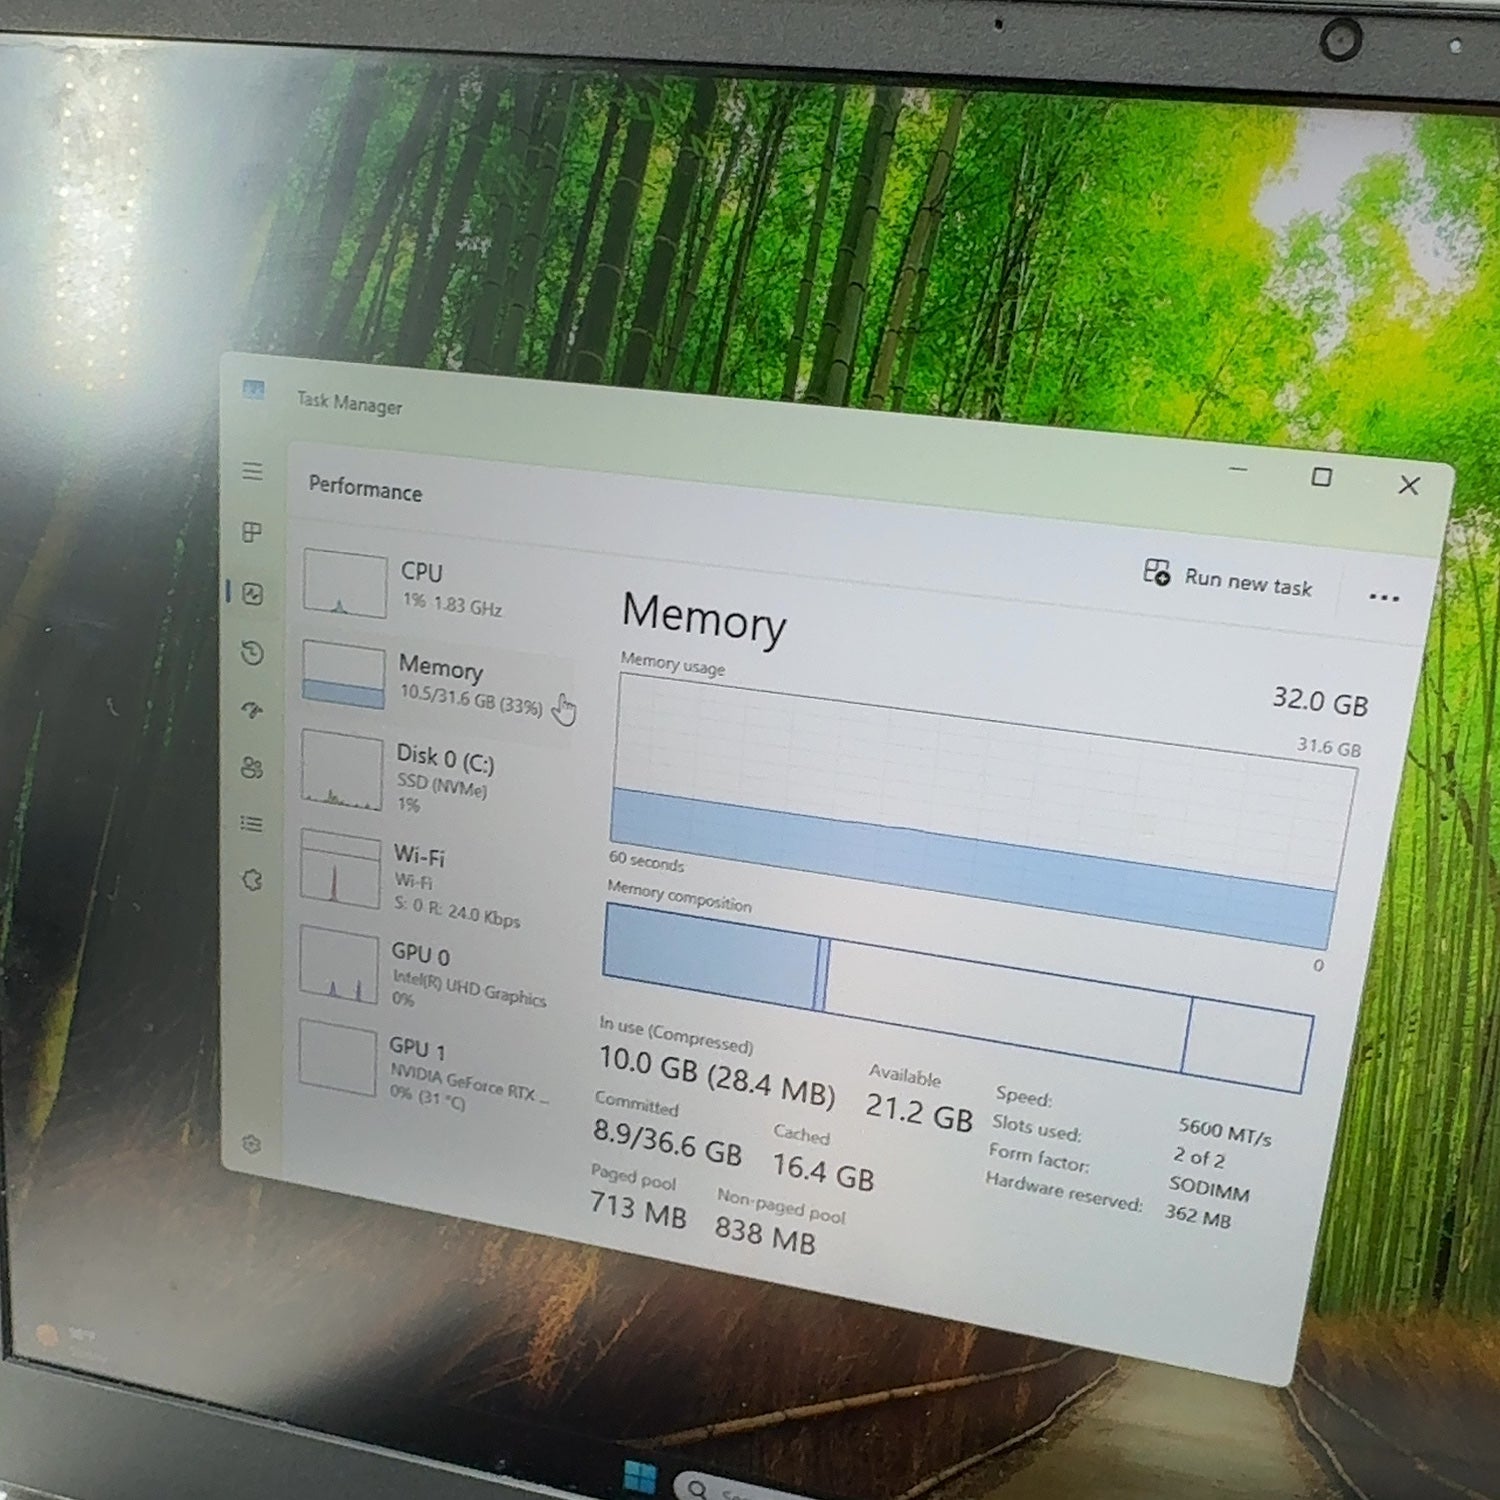Click the Run new task button
1500x1500 pixels.
1228,578
